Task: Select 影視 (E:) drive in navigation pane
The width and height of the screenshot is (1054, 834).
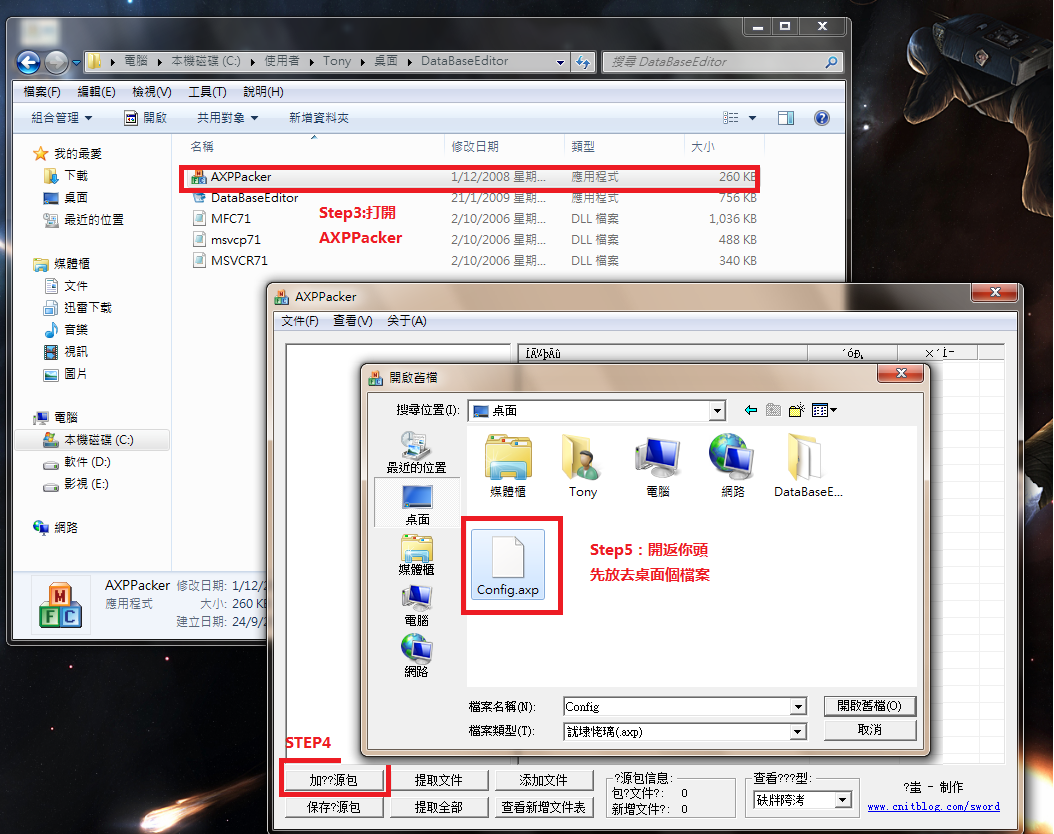Action: (76, 485)
